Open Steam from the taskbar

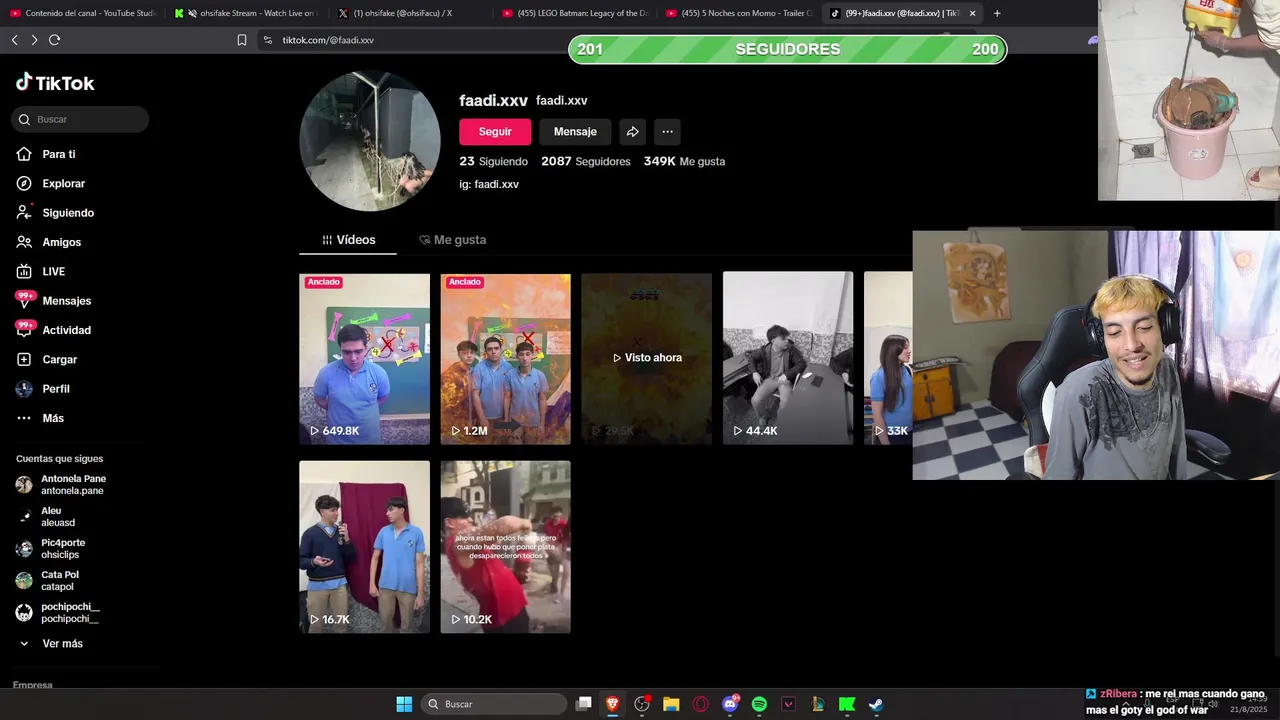876,704
